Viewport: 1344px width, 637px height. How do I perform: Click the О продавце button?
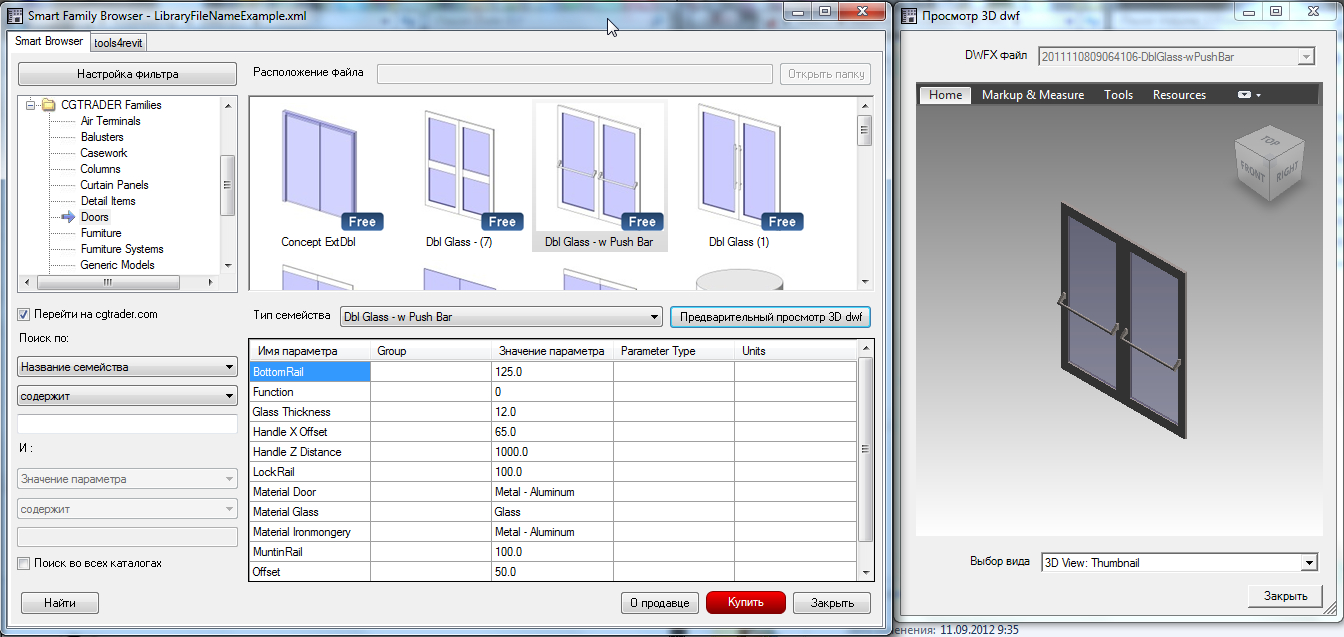pyautogui.click(x=659, y=603)
